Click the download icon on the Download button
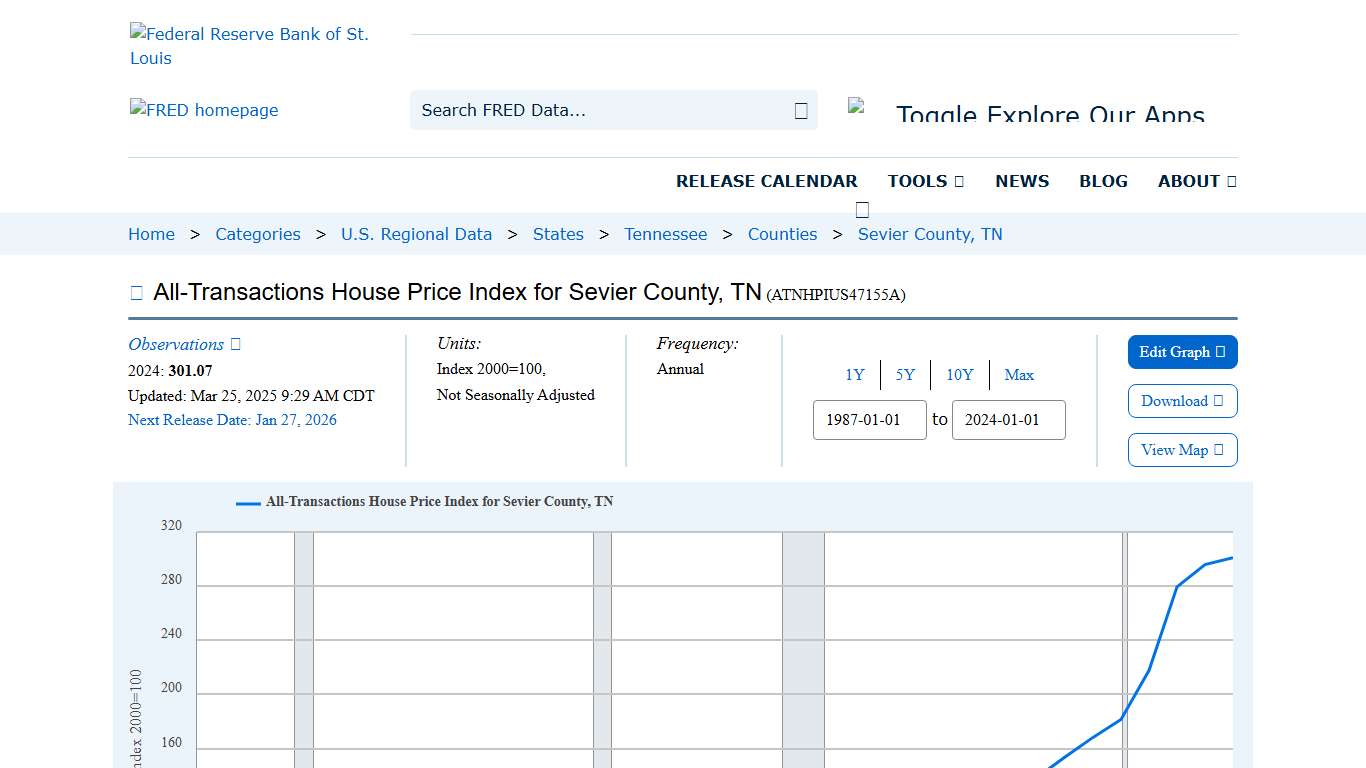1366x768 pixels. point(1218,401)
